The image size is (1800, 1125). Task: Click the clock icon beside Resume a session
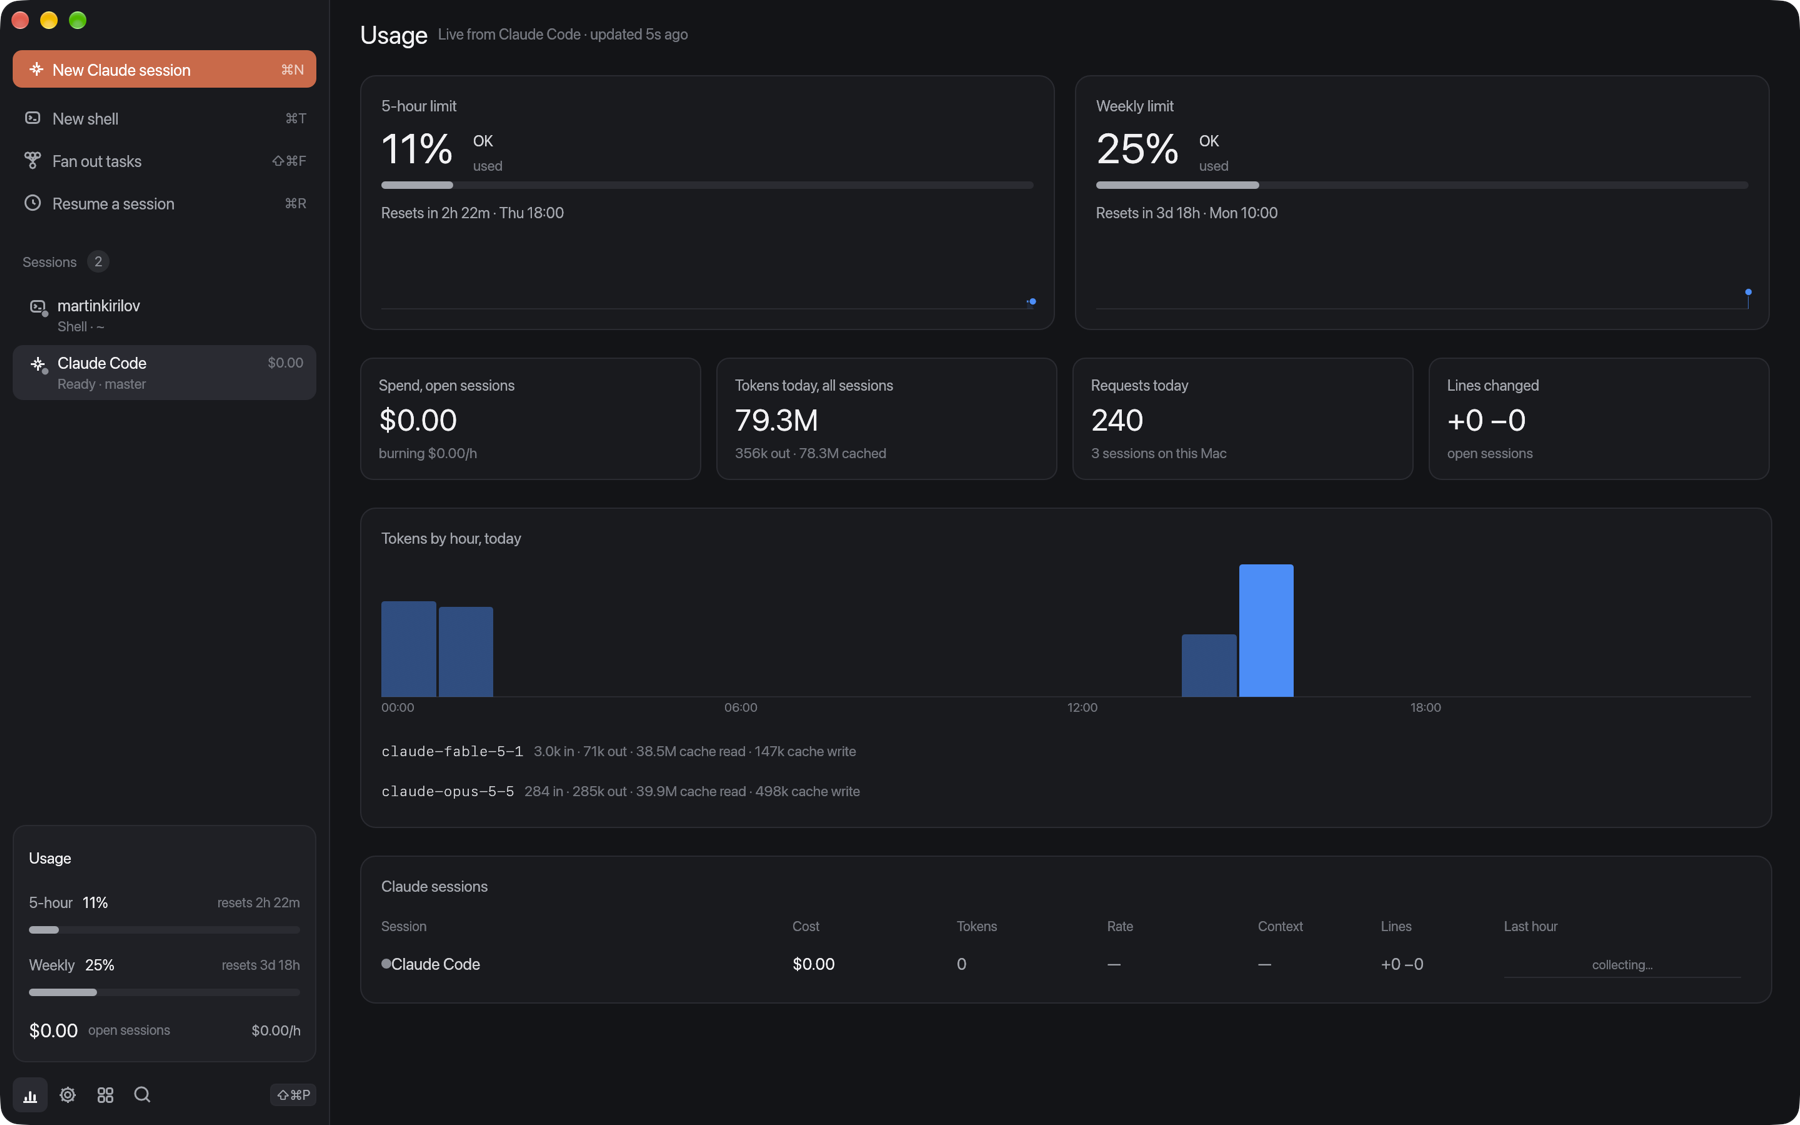(33, 203)
